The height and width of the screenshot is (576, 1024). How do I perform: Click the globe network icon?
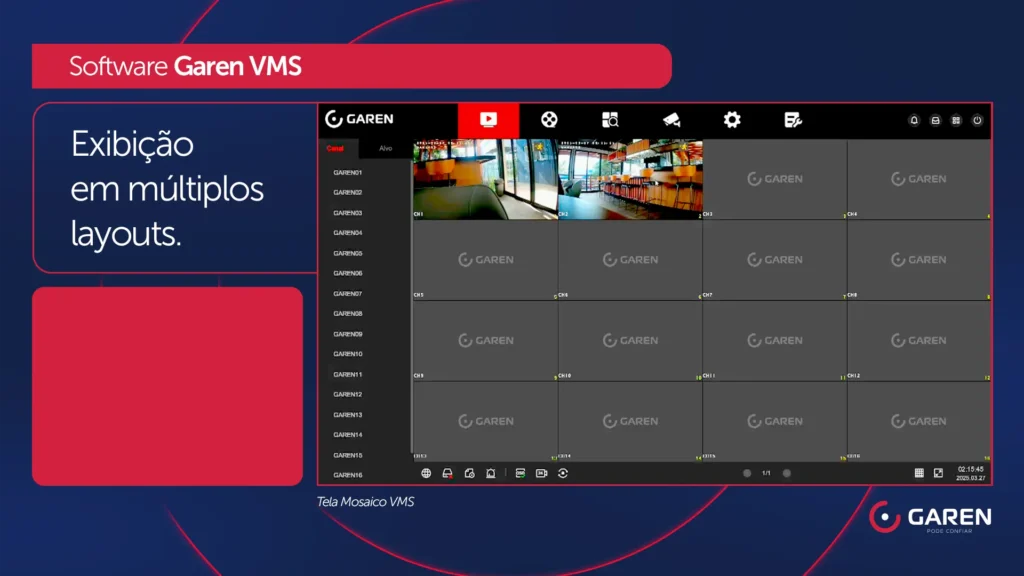(x=426, y=473)
